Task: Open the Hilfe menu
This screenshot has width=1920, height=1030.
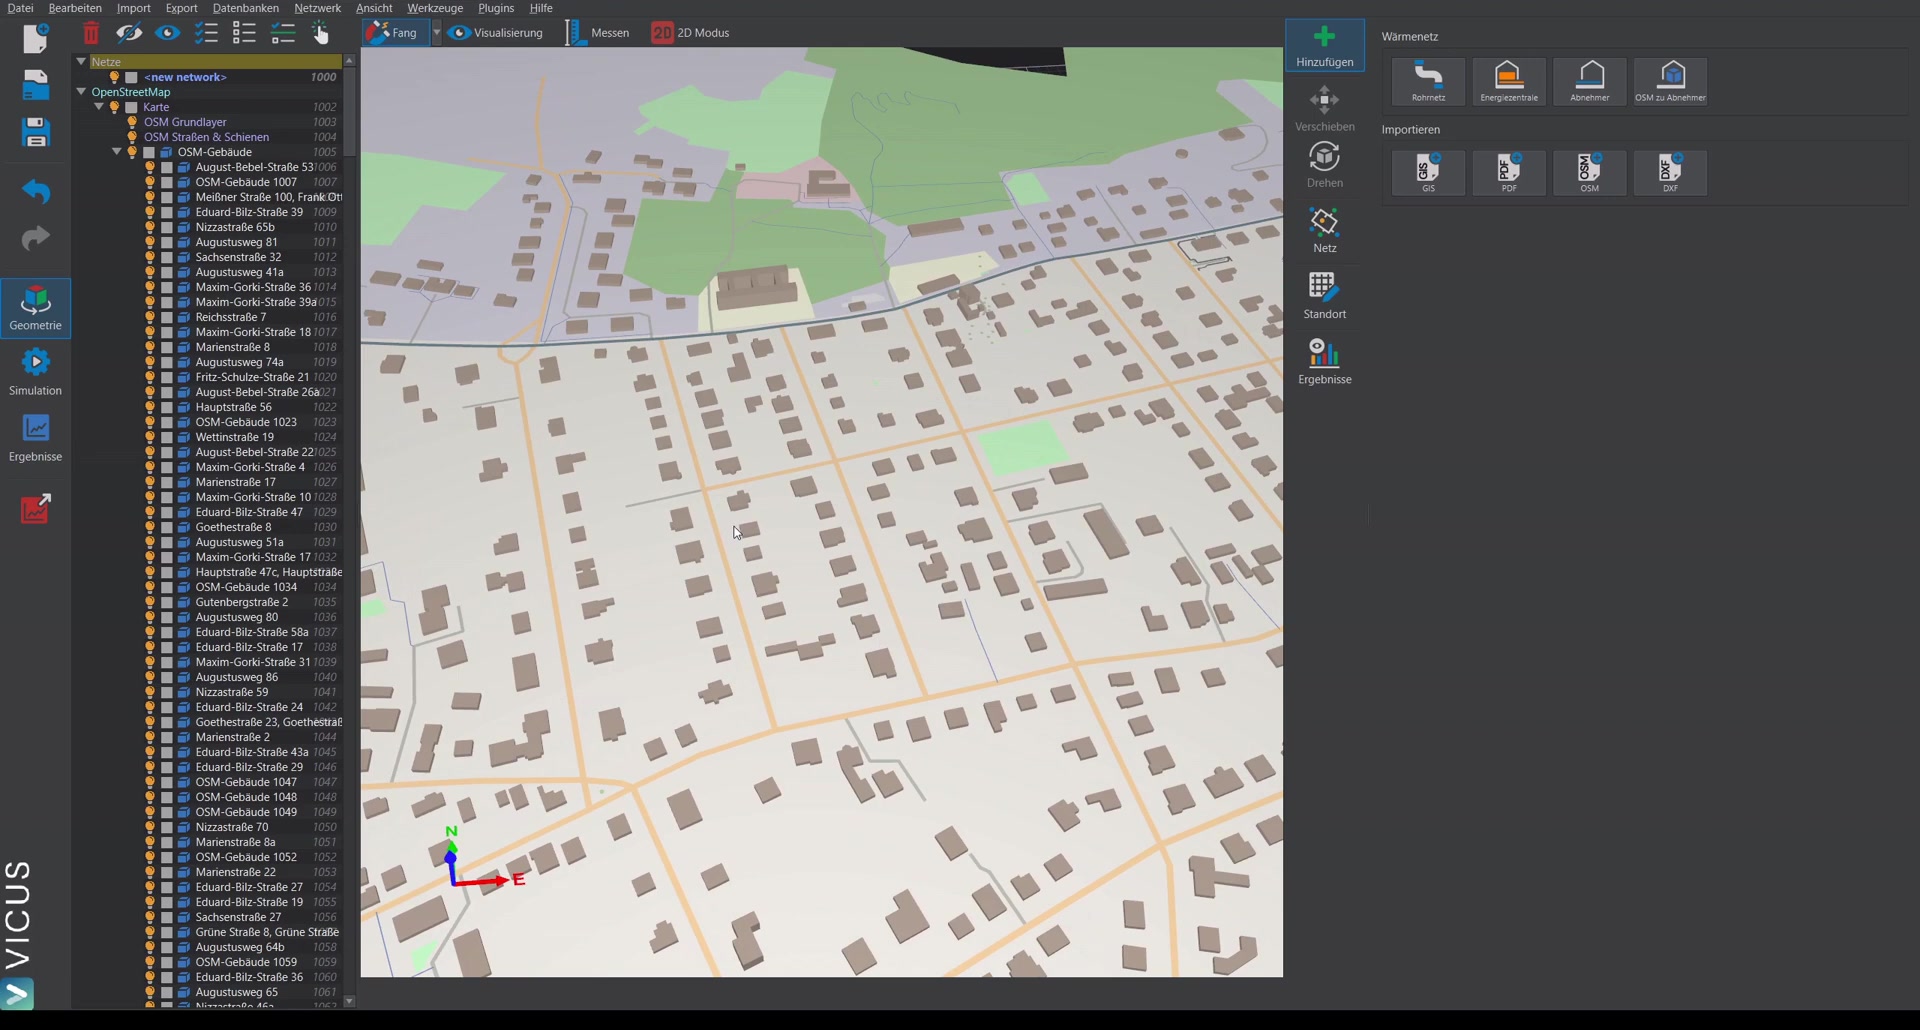Action: tap(541, 8)
